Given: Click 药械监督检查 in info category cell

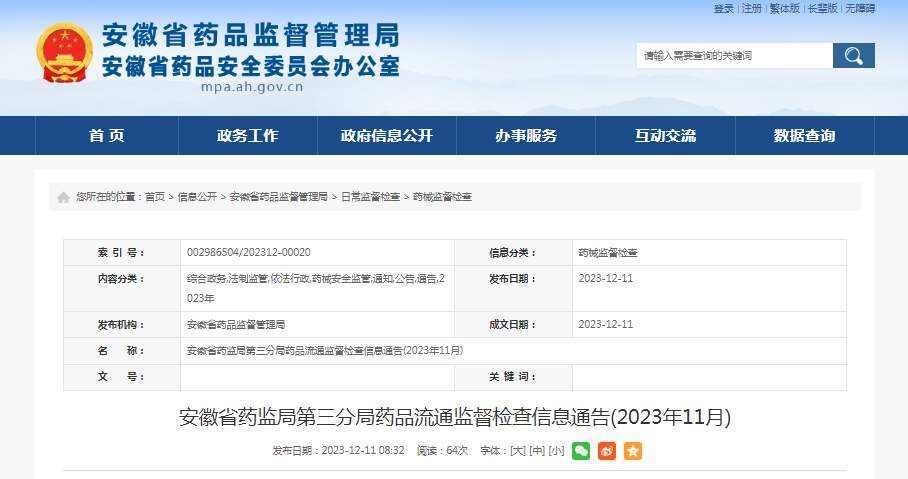Looking at the screenshot, I should 608,253.
